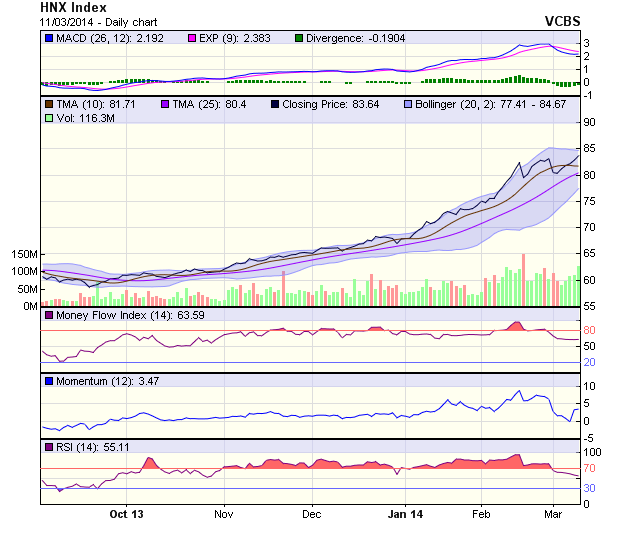The image size is (620, 535).
Task: Select the Oct 13 date axis label
Action: pos(126,514)
